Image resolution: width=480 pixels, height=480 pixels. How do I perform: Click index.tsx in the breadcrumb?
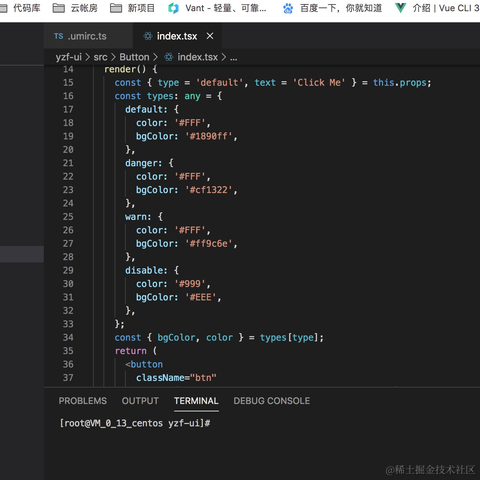point(197,57)
